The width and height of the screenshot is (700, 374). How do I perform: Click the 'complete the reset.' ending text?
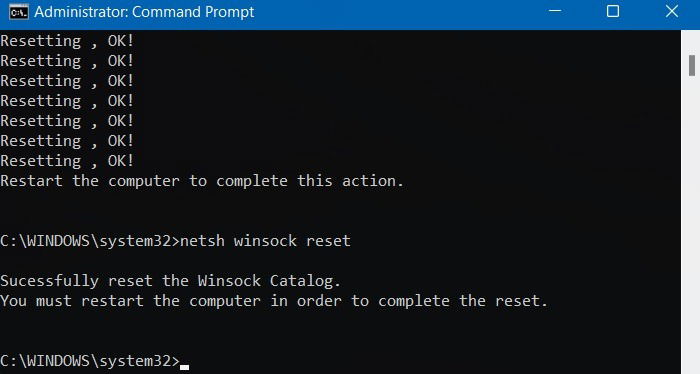tap(463, 301)
